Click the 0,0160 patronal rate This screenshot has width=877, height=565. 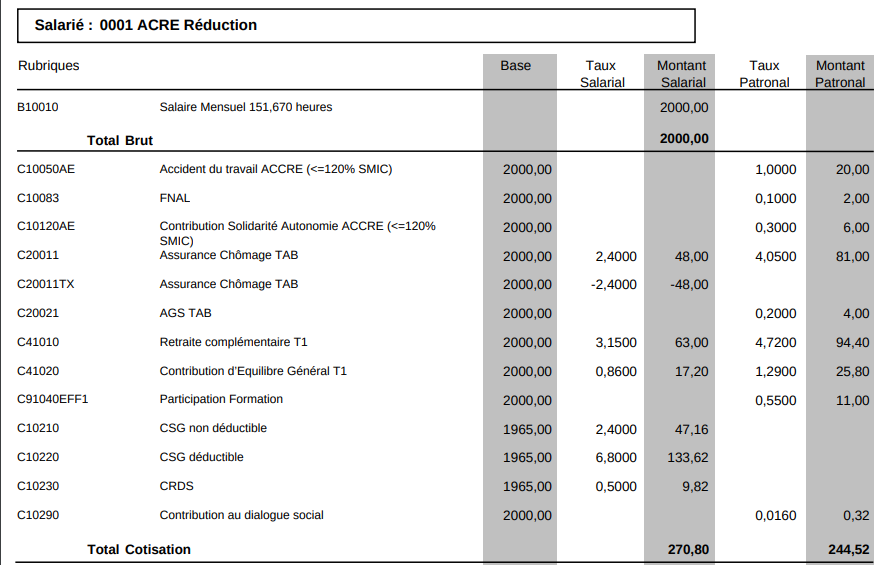[x=776, y=516]
